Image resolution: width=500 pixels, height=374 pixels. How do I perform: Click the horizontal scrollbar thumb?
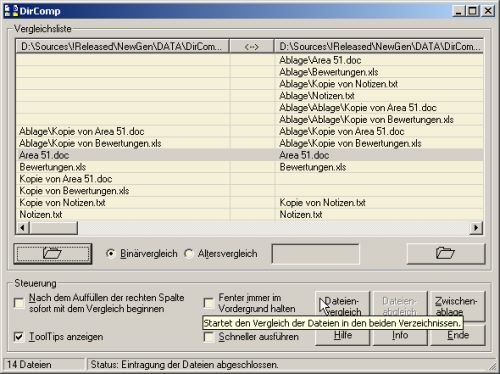click(x=53, y=228)
